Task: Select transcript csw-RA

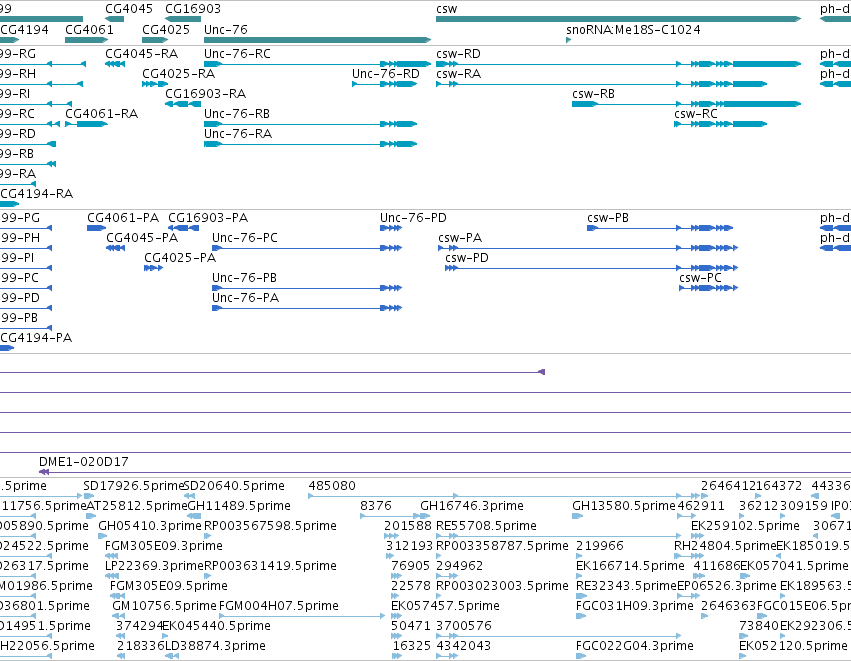Action: click(601, 84)
